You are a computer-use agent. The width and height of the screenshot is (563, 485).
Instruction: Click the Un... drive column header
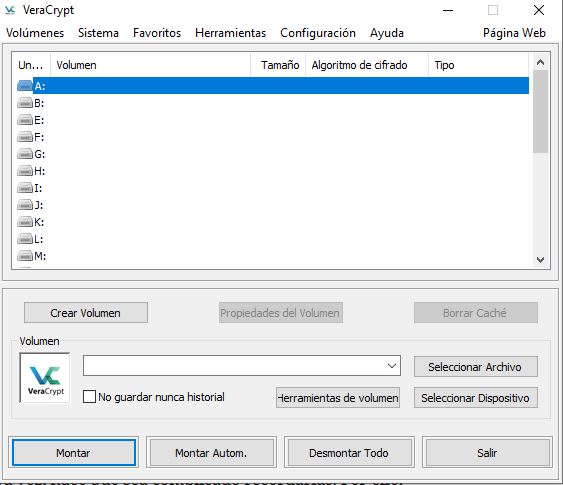coord(31,65)
